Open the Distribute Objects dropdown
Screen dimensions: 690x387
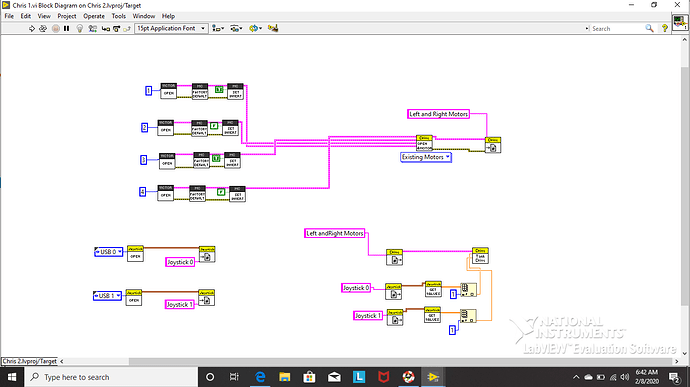point(236,28)
